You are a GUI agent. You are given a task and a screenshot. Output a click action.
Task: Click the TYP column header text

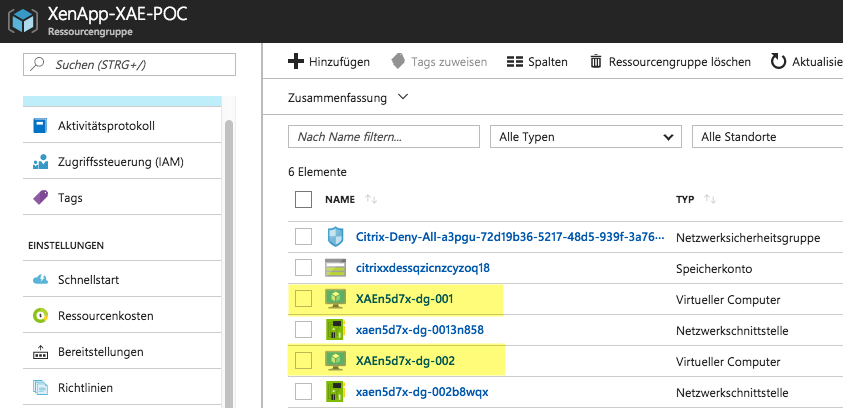[x=685, y=199]
